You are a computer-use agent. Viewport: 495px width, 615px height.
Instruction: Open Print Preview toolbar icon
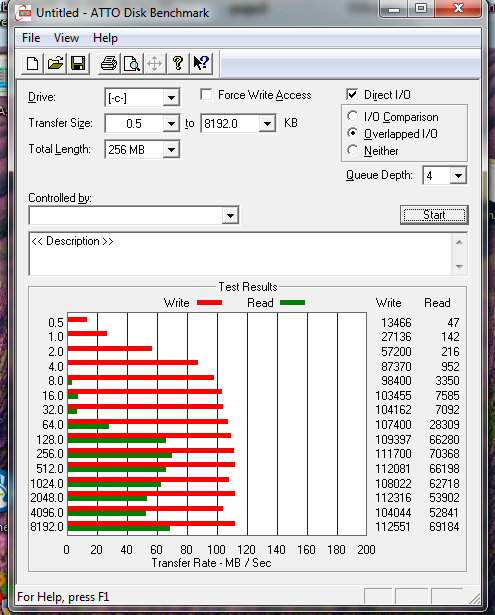pyautogui.click(x=132, y=64)
